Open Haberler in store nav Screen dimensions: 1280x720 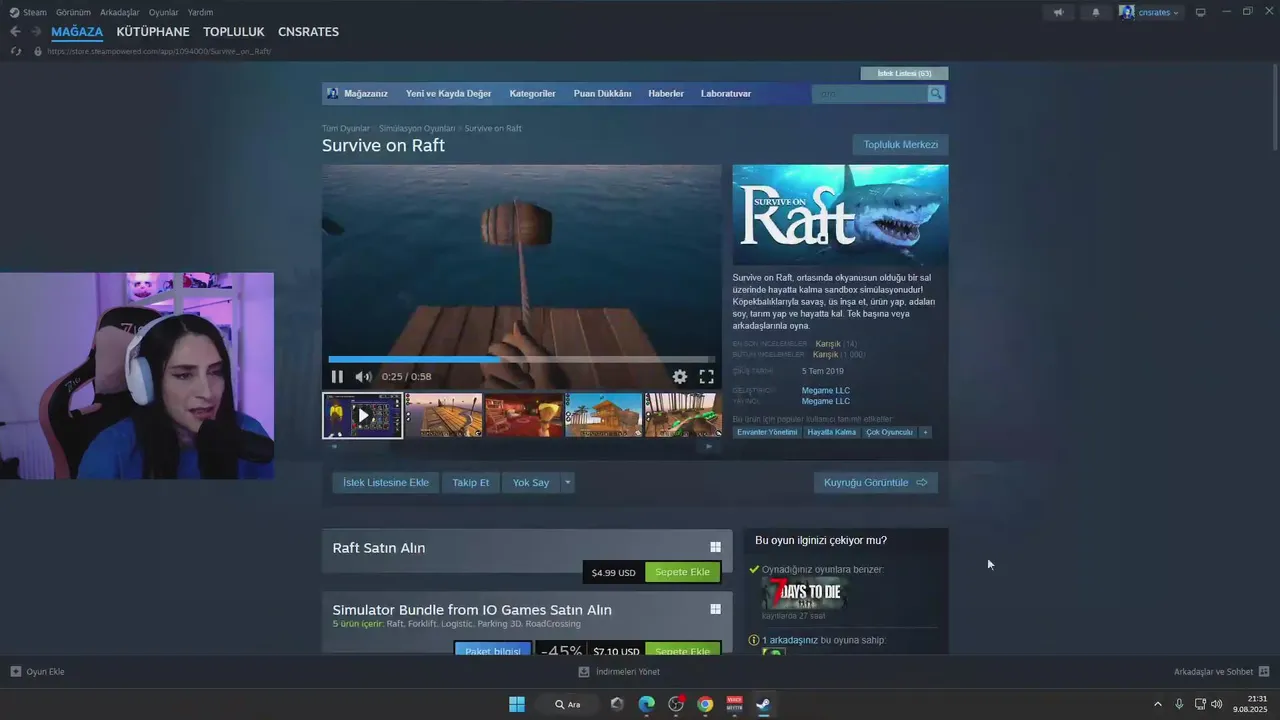point(666,94)
